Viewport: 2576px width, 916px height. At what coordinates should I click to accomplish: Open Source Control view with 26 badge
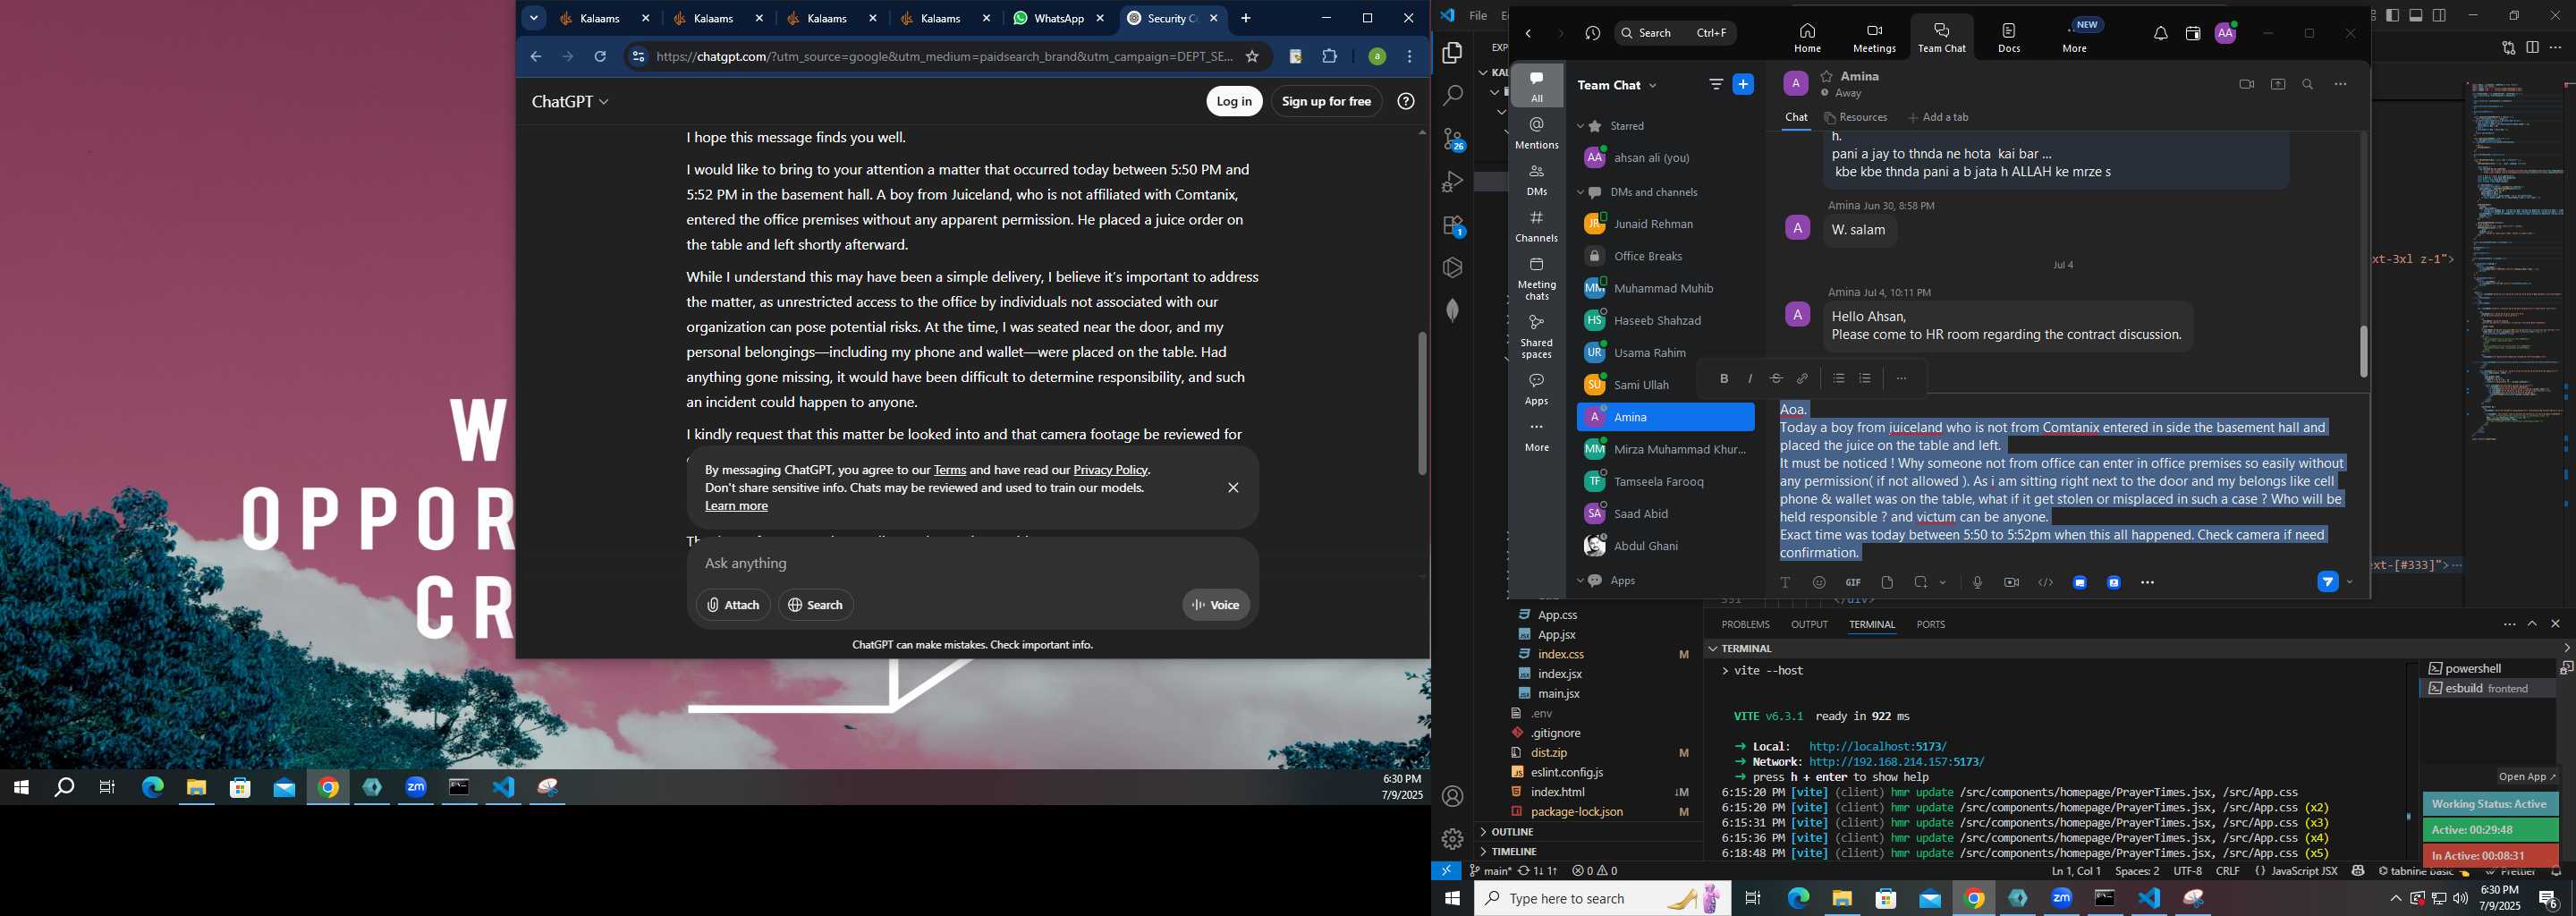[1452, 139]
